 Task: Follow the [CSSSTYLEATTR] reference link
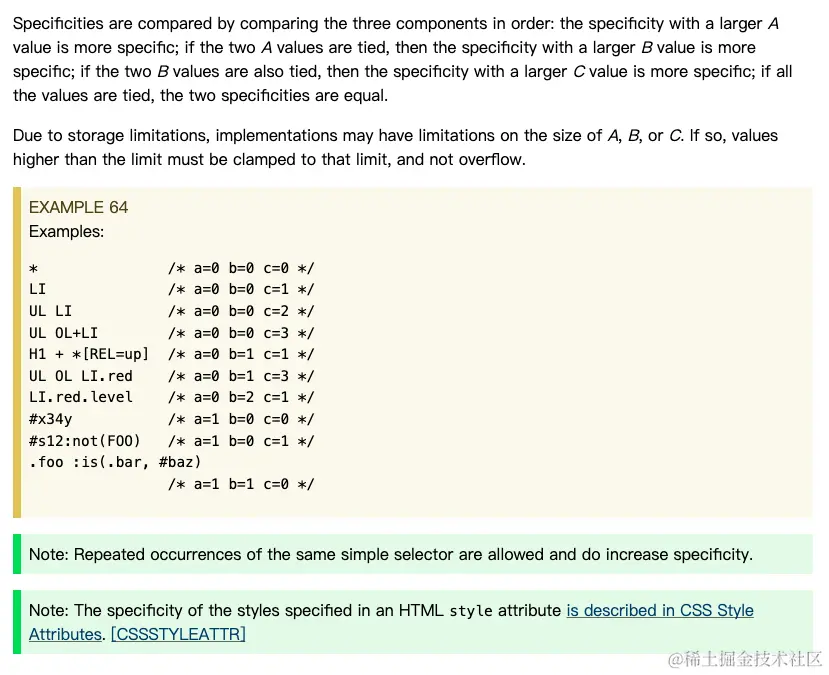[x=178, y=634]
